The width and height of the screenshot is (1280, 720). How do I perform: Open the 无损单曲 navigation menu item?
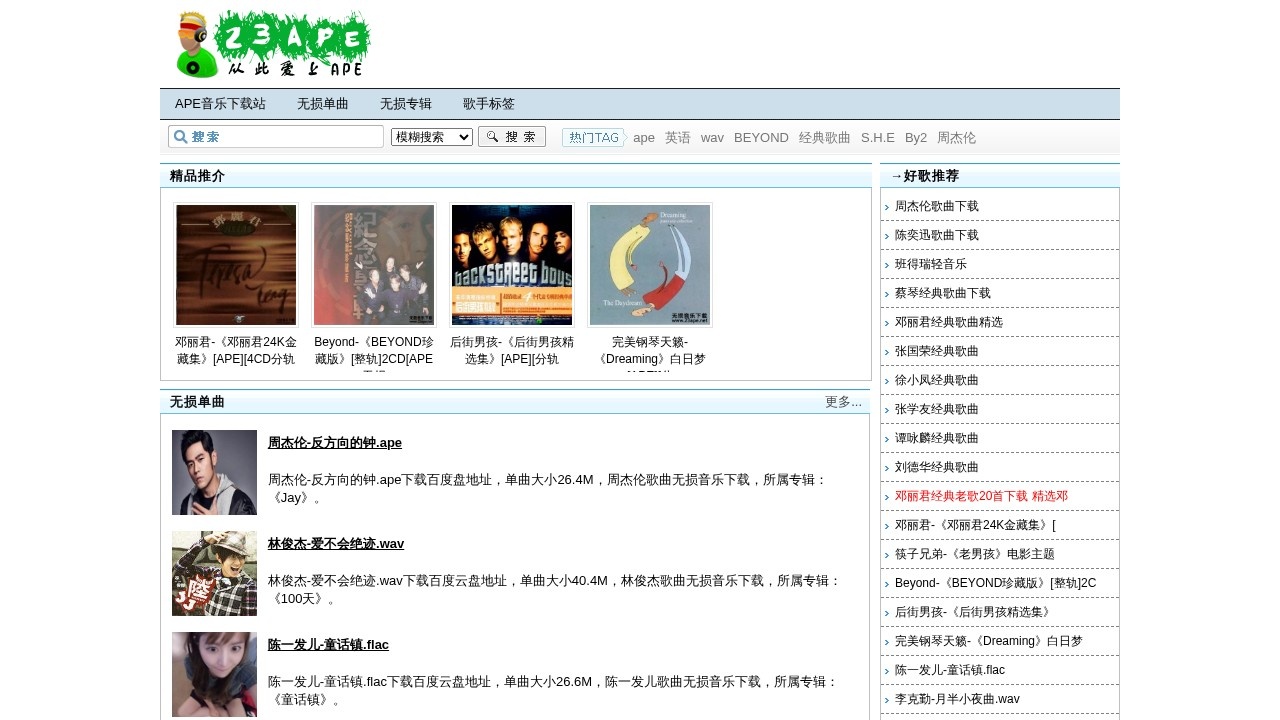[x=323, y=104]
